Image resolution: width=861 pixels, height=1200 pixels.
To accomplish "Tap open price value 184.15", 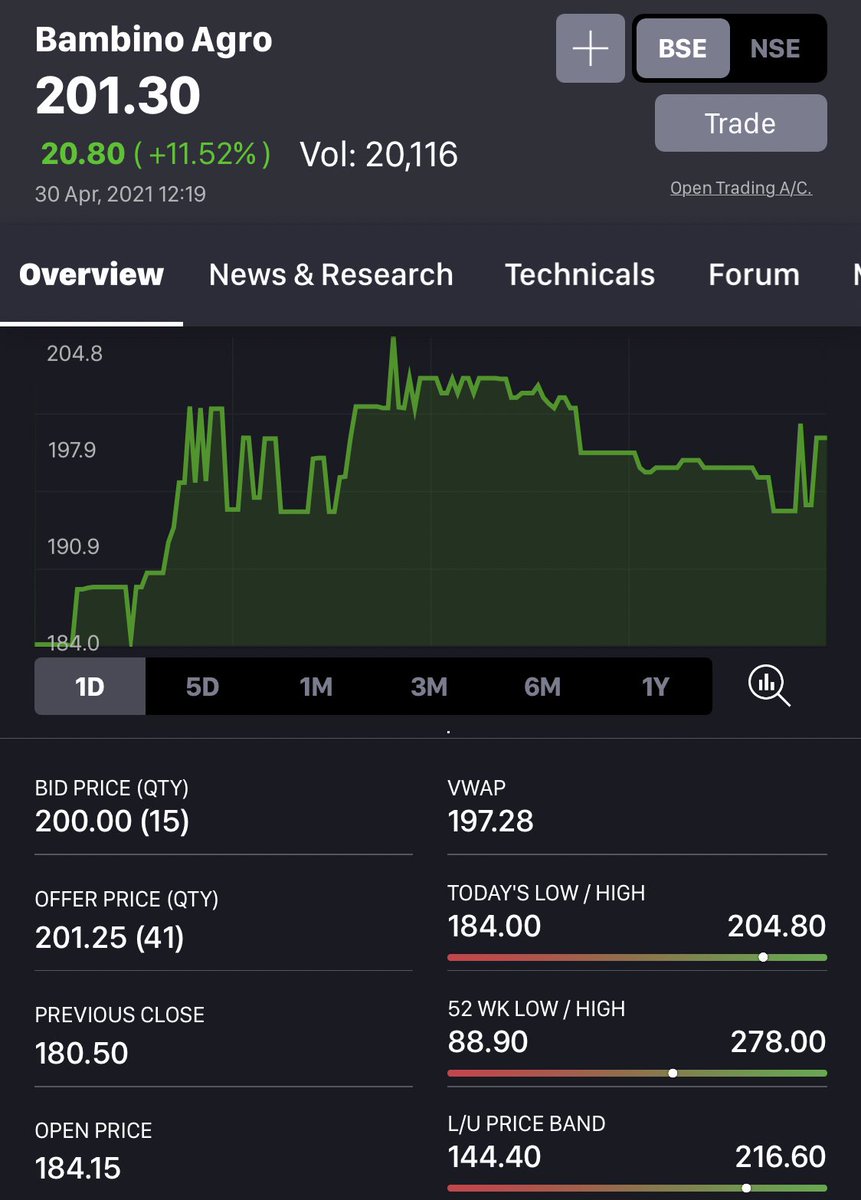I will point(78,1168).
